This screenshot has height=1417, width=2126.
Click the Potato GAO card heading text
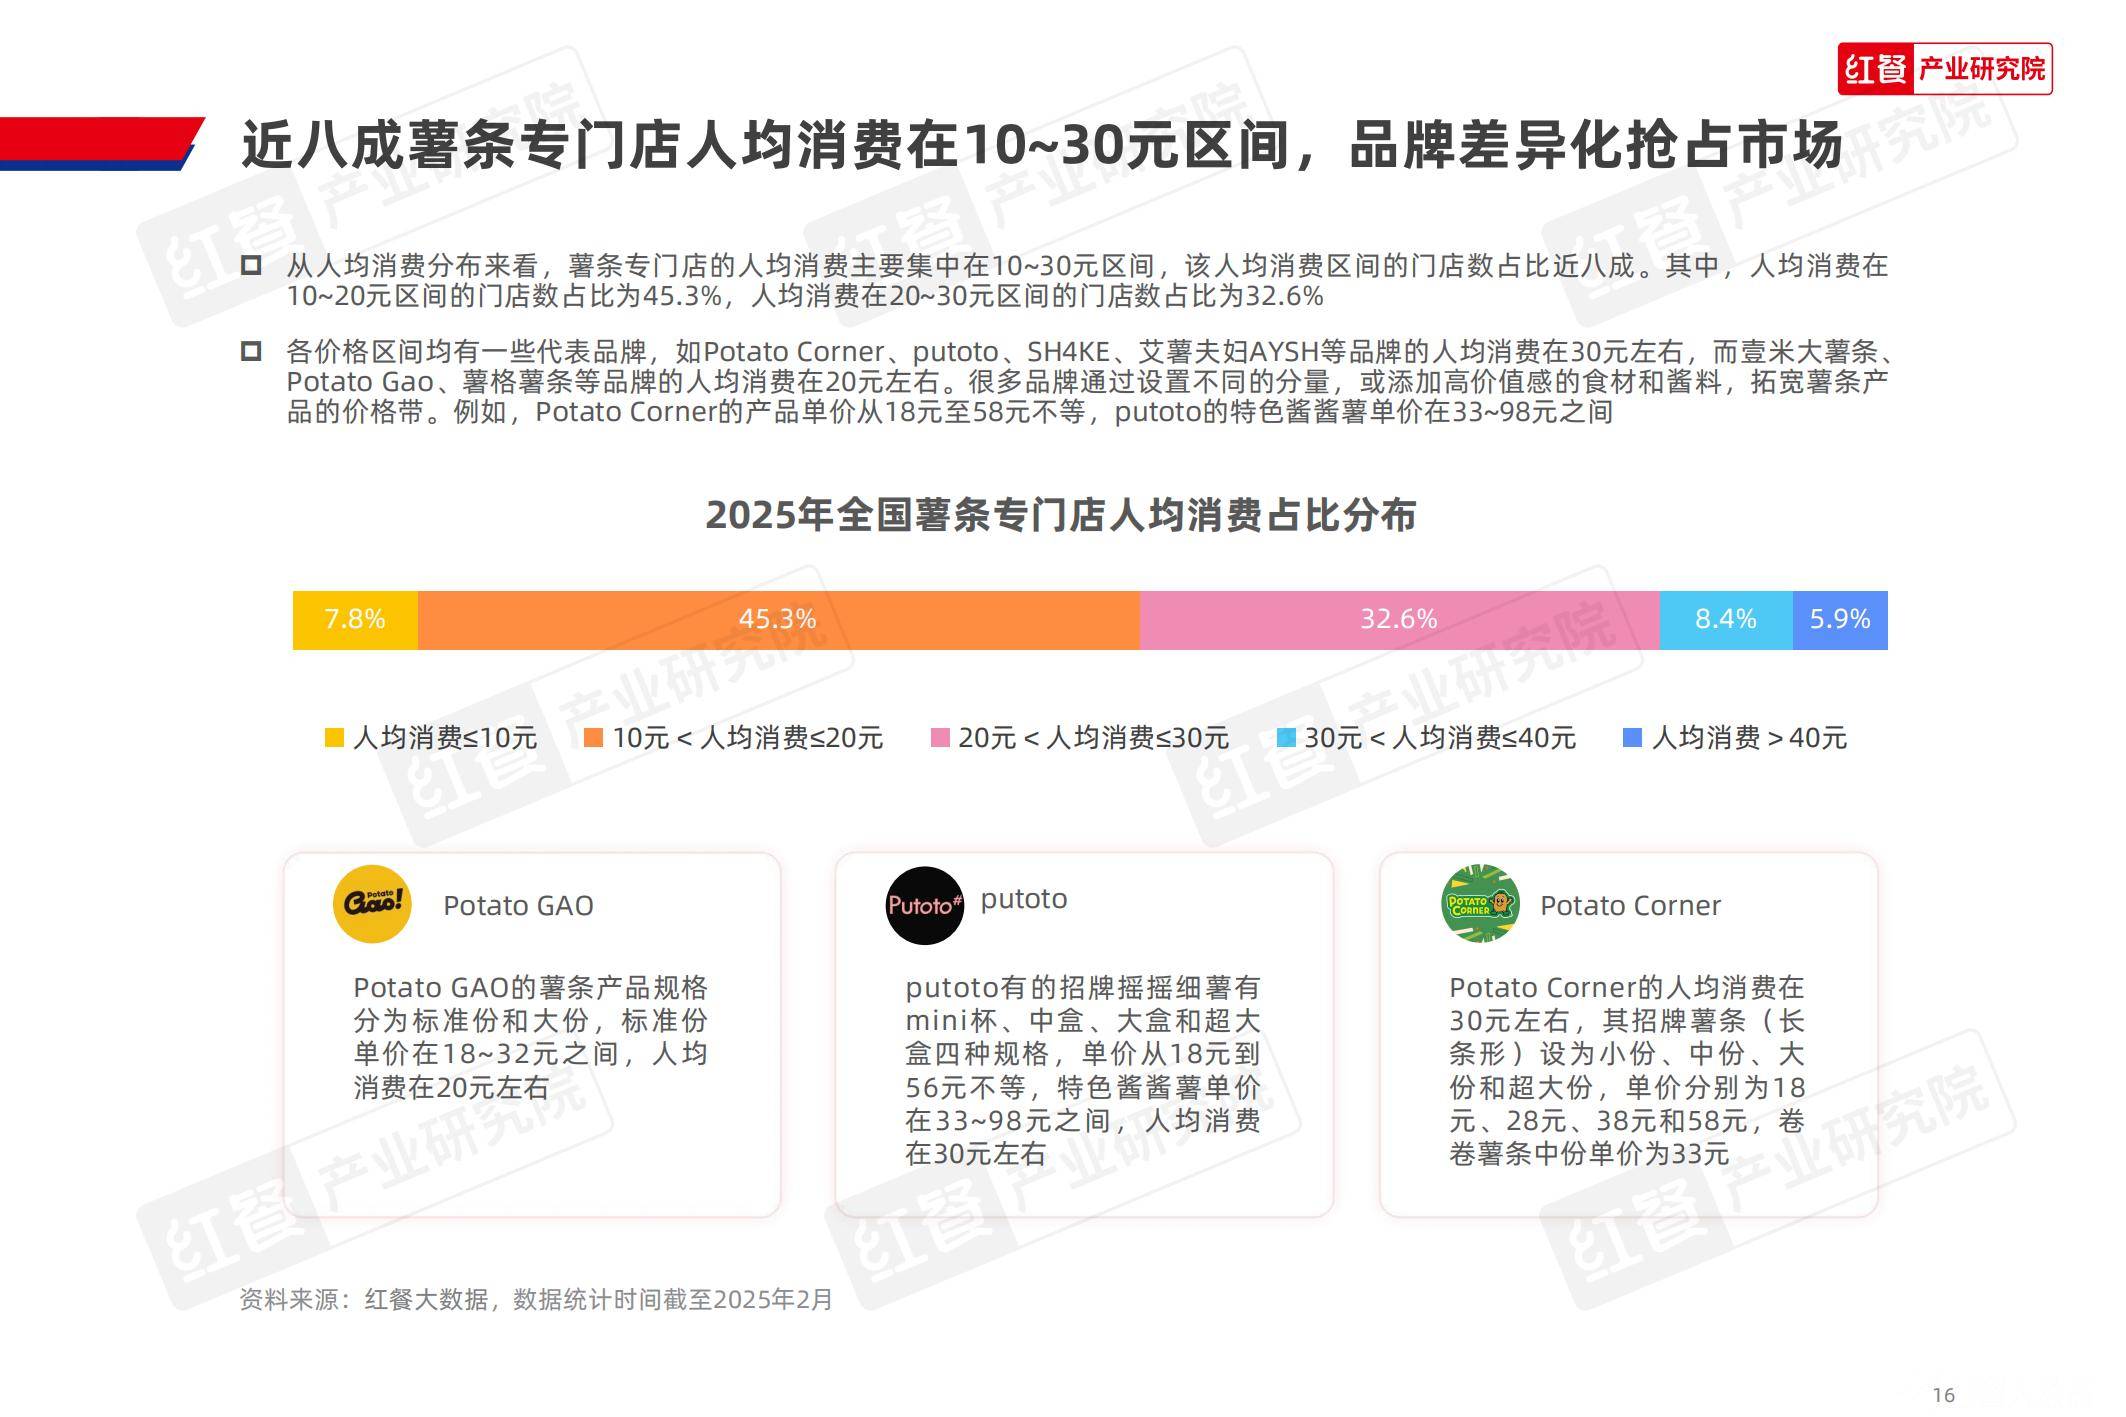click(518, 906)
